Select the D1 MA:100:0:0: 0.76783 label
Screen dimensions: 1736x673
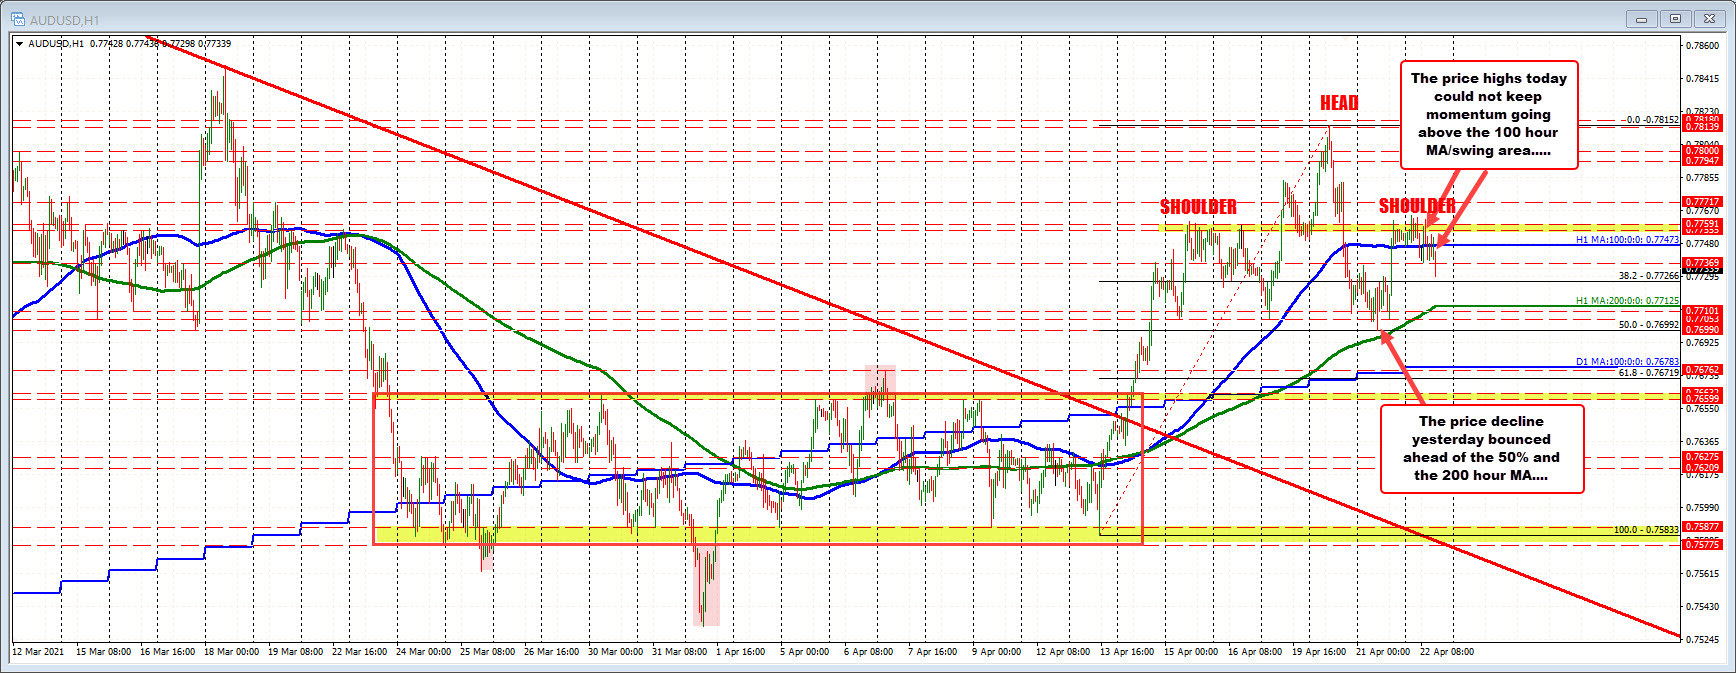(1627, 362)
